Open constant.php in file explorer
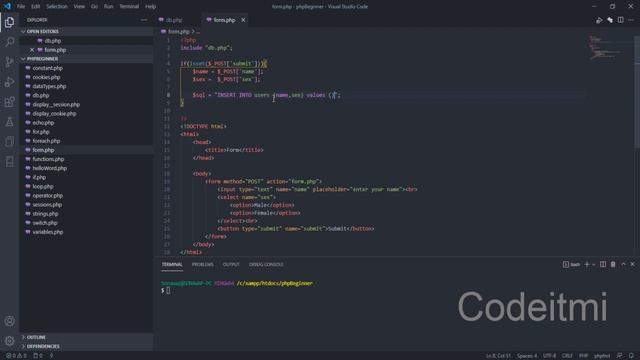 click(47, 68)
